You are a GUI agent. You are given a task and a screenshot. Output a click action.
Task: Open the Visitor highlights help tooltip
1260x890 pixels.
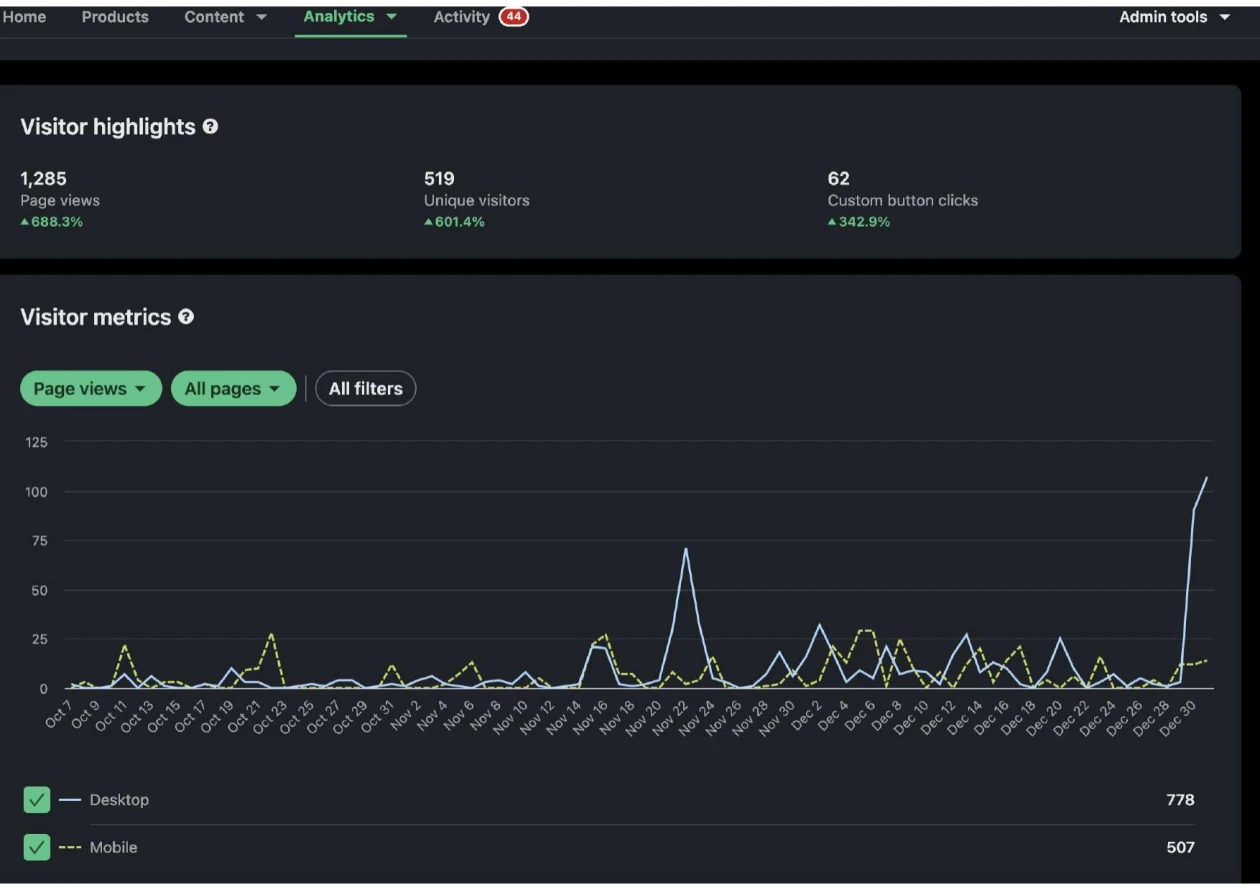[209, 126]
